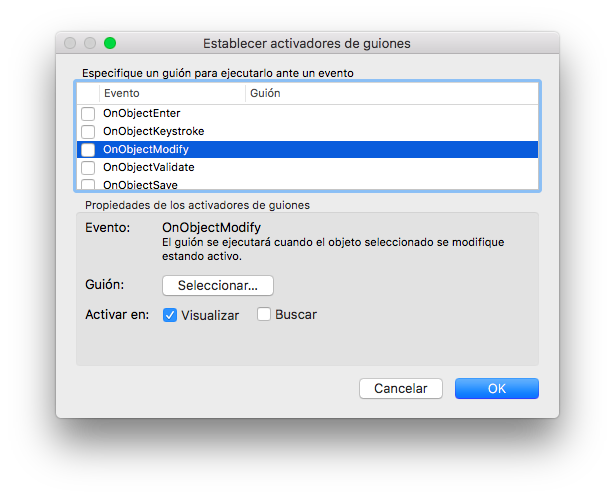Select the OnObjectSave event row
The height and width of the screenshot is (498, 615).
tap(308, 184)
